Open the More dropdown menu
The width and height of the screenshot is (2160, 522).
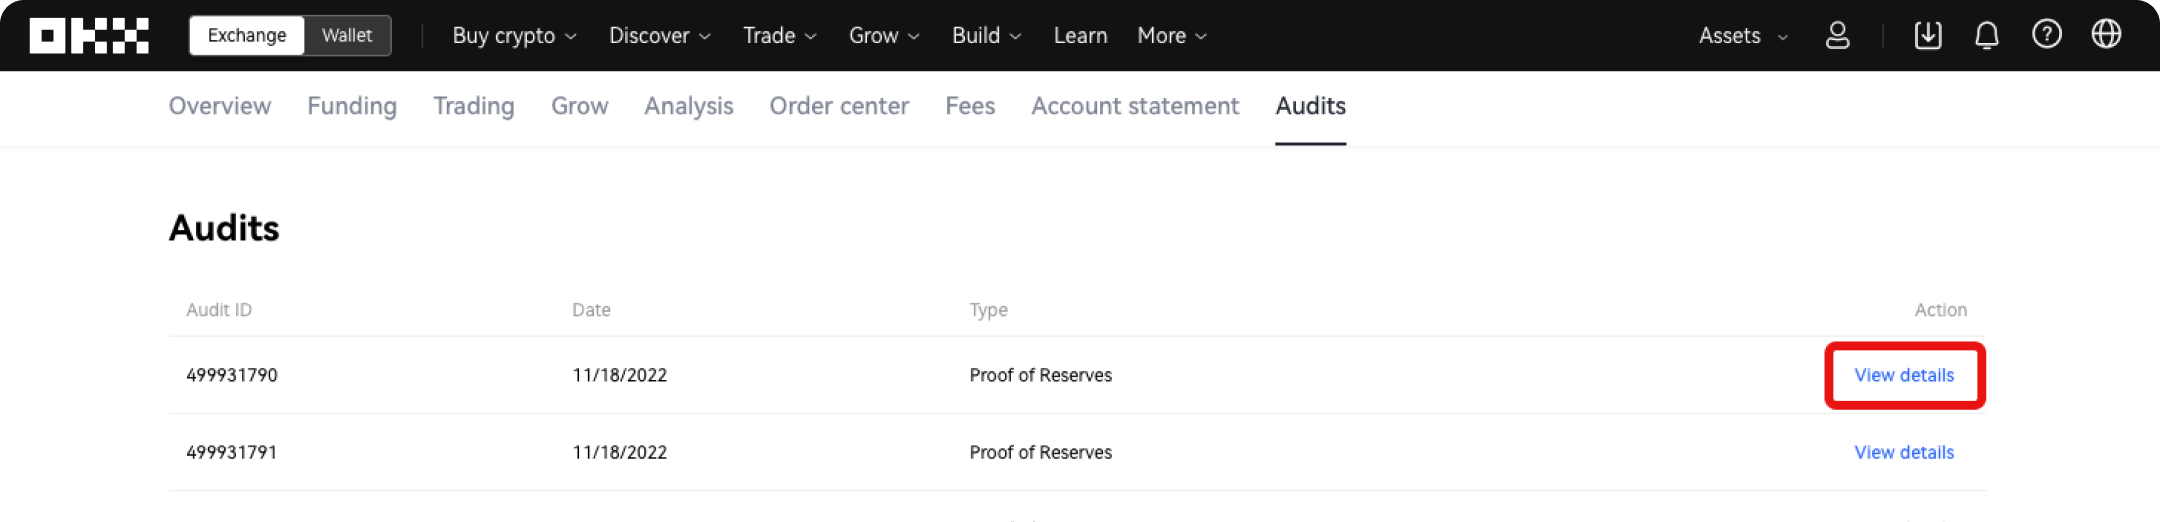(1171, 36)
